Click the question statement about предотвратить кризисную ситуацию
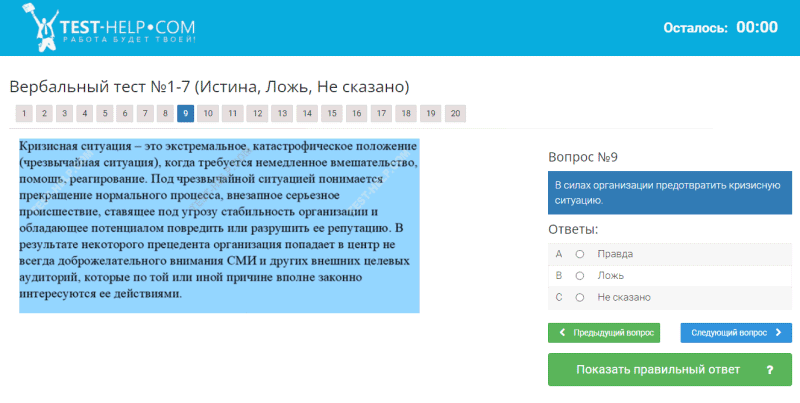The image size is (800, 403). (x=670, y=193)
